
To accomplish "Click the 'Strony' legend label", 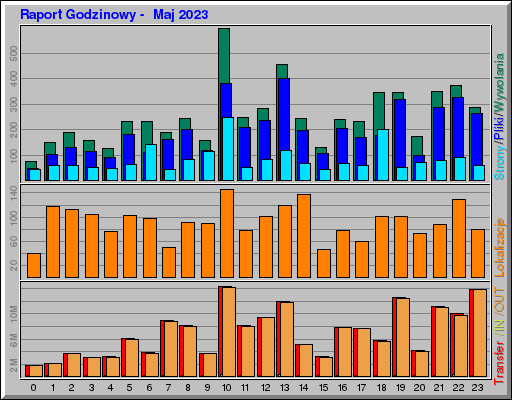I will pyautogui.click(x=499, y=163).
